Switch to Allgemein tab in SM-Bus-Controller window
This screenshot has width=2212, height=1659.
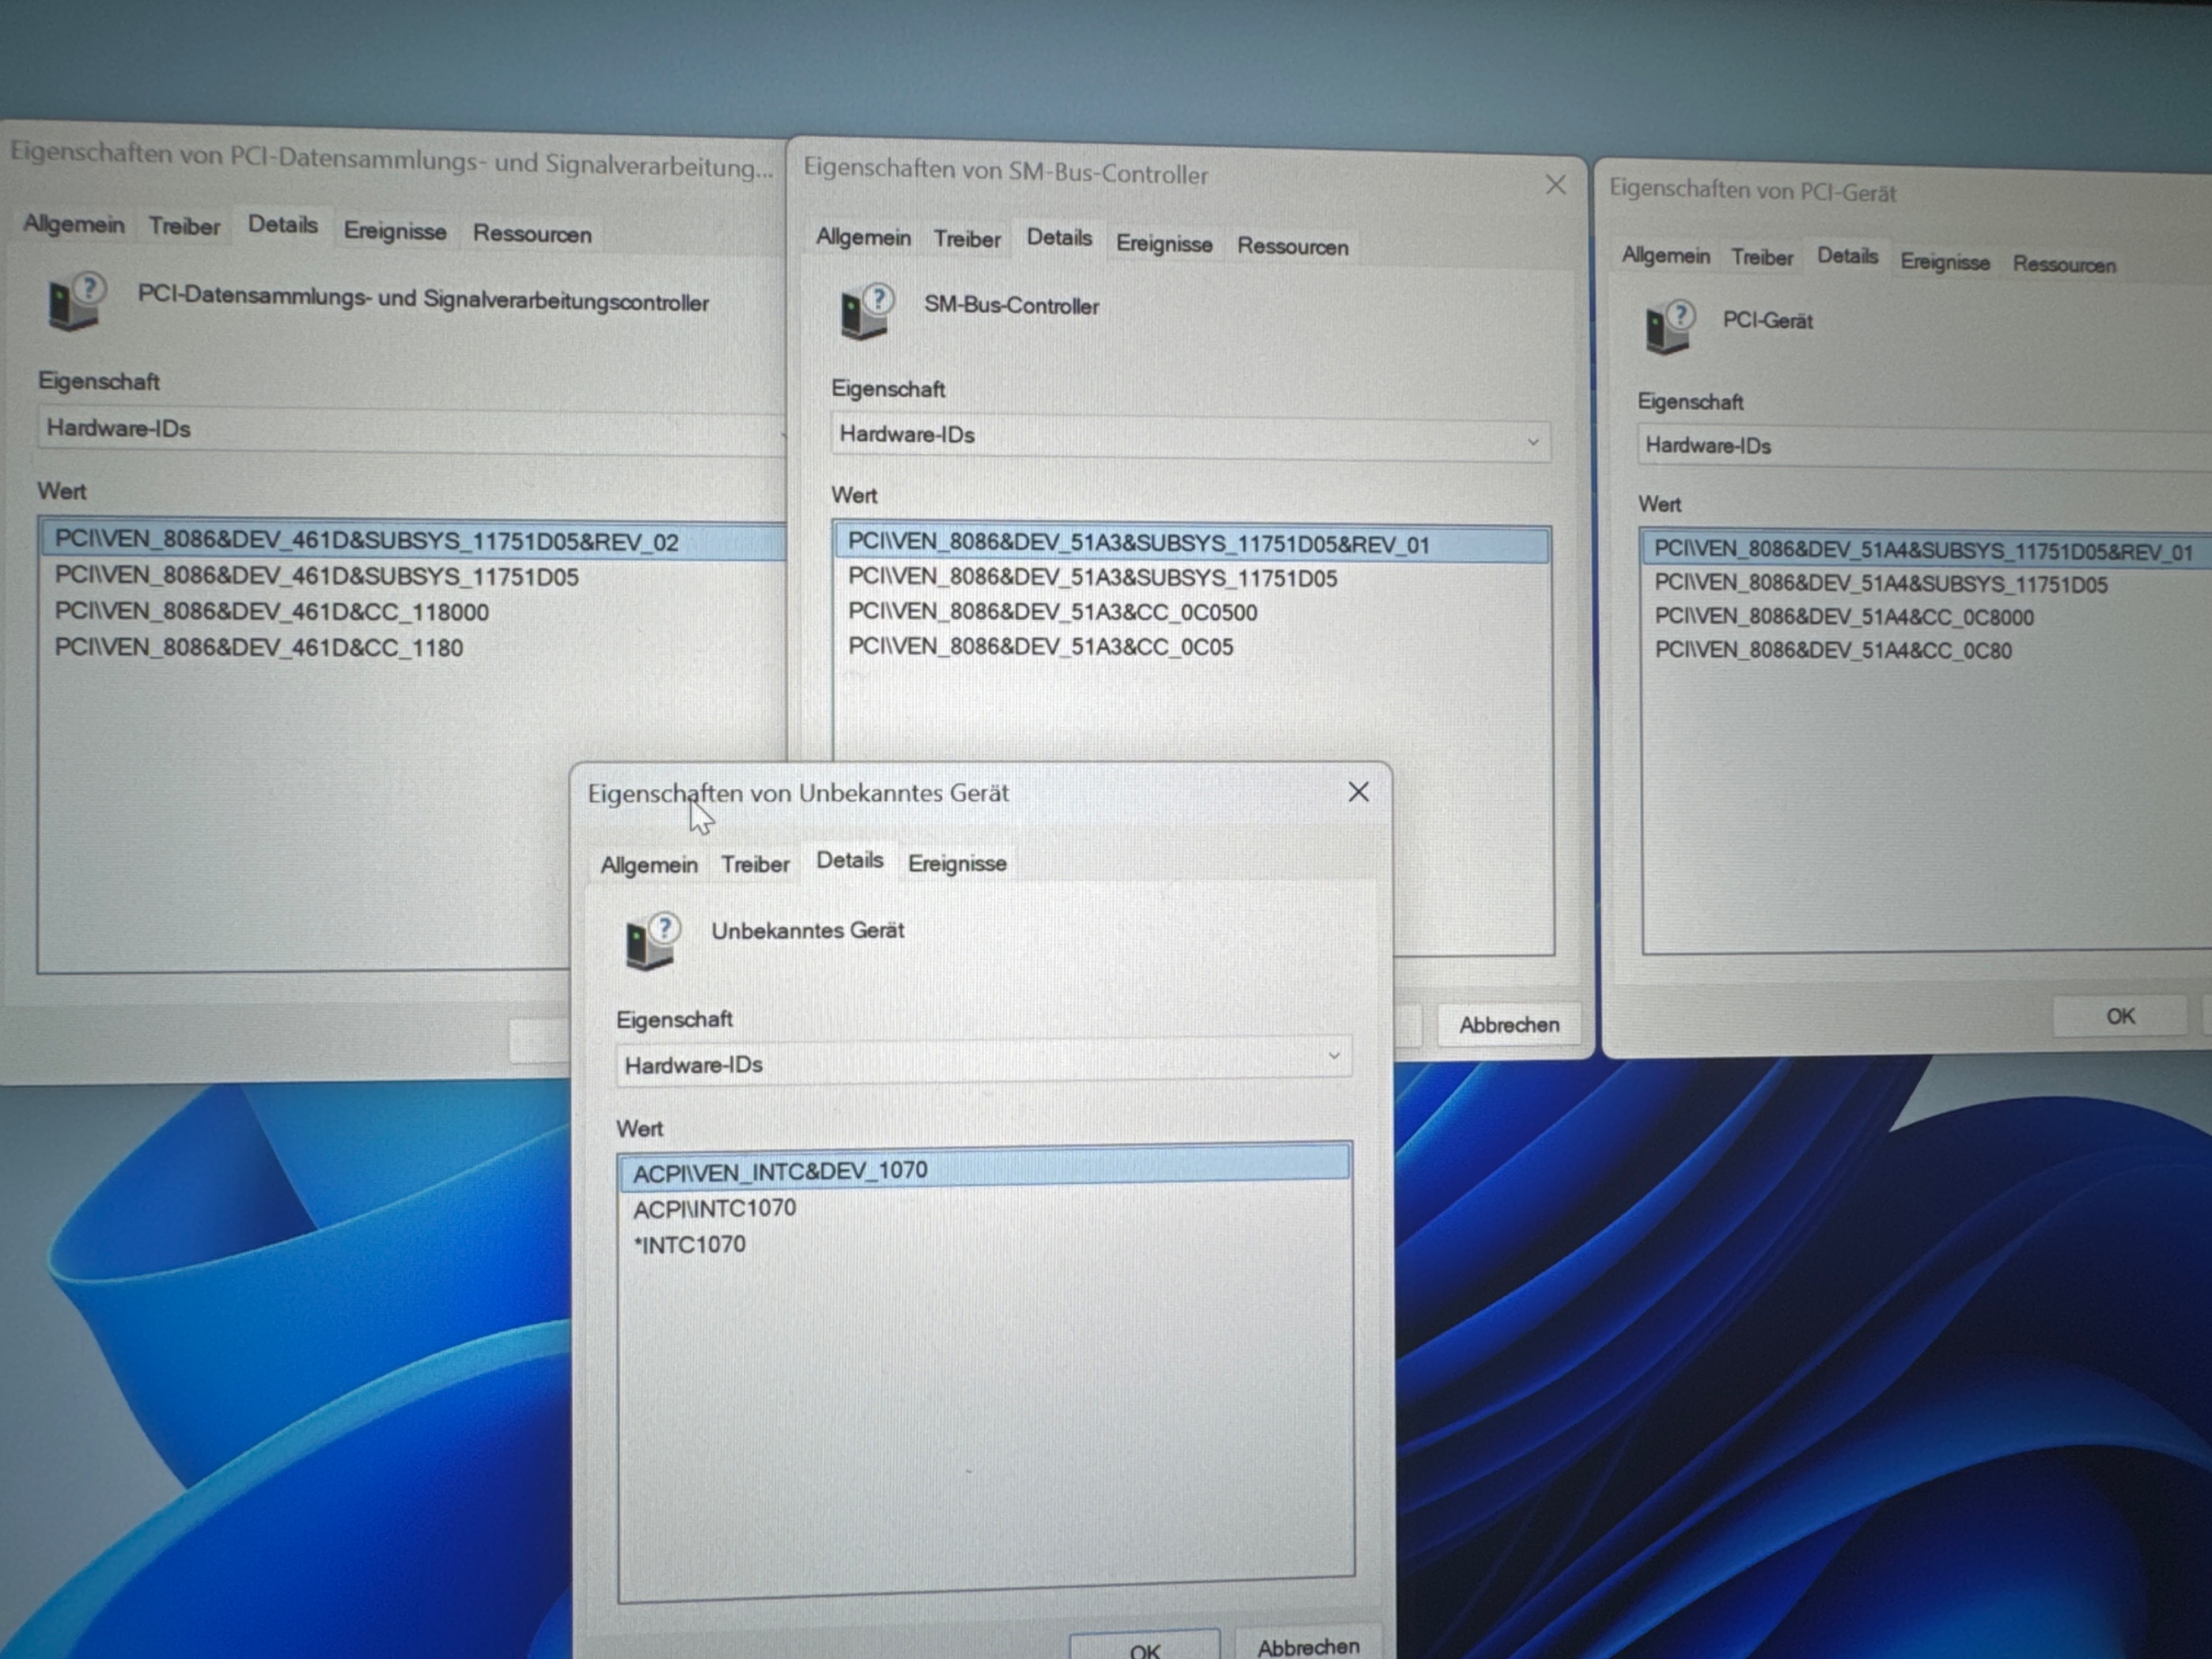tap(863, 238)
